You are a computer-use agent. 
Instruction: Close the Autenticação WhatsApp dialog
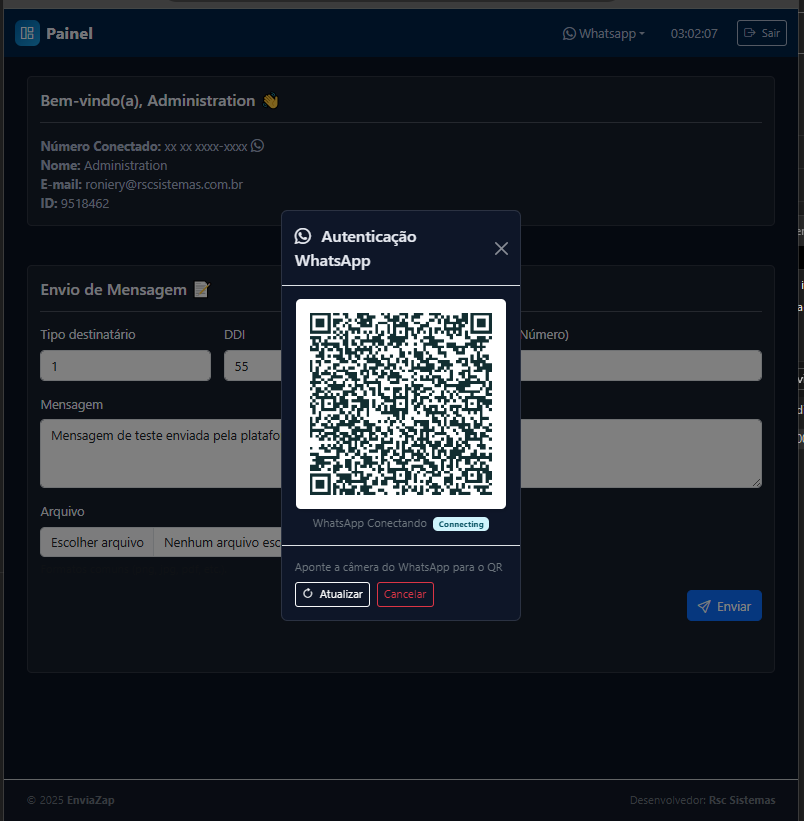pyautogui.click(x=501, y=248)
